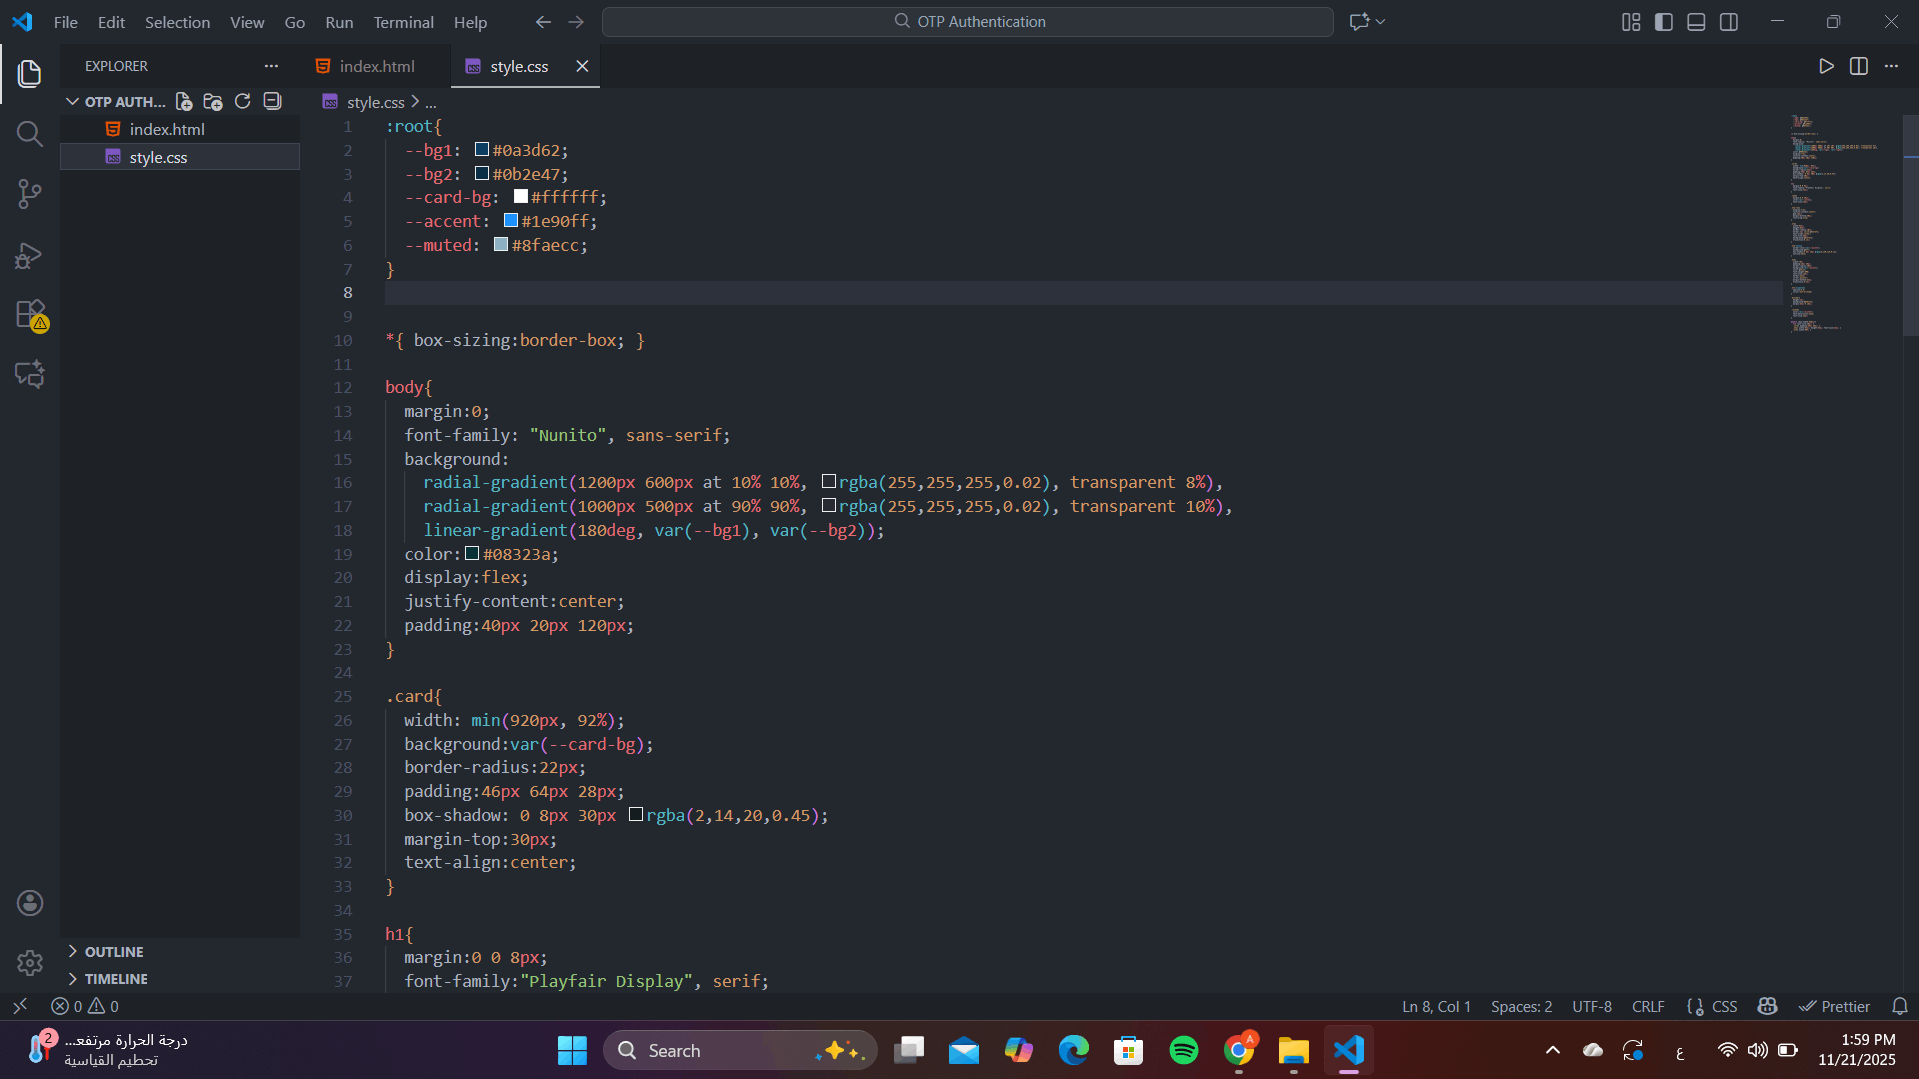Expand the TIMELINE section
This screenshot has width=1919, height=1079.
pyautogui.click(x=116, y=979)
